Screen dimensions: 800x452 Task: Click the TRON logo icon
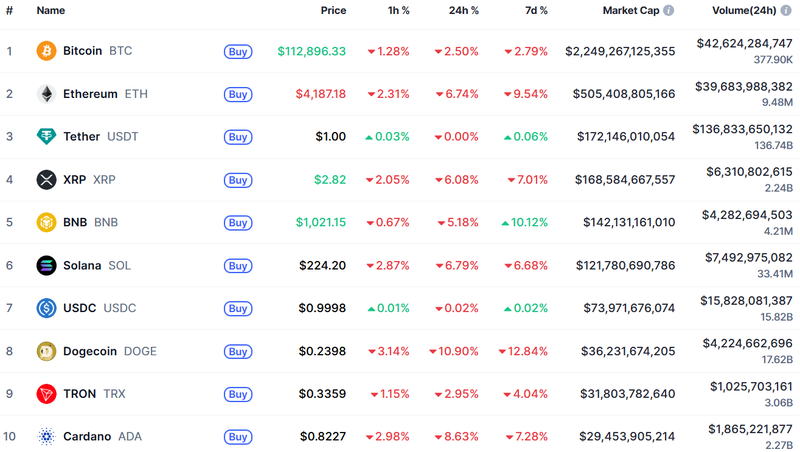[46, 394]
